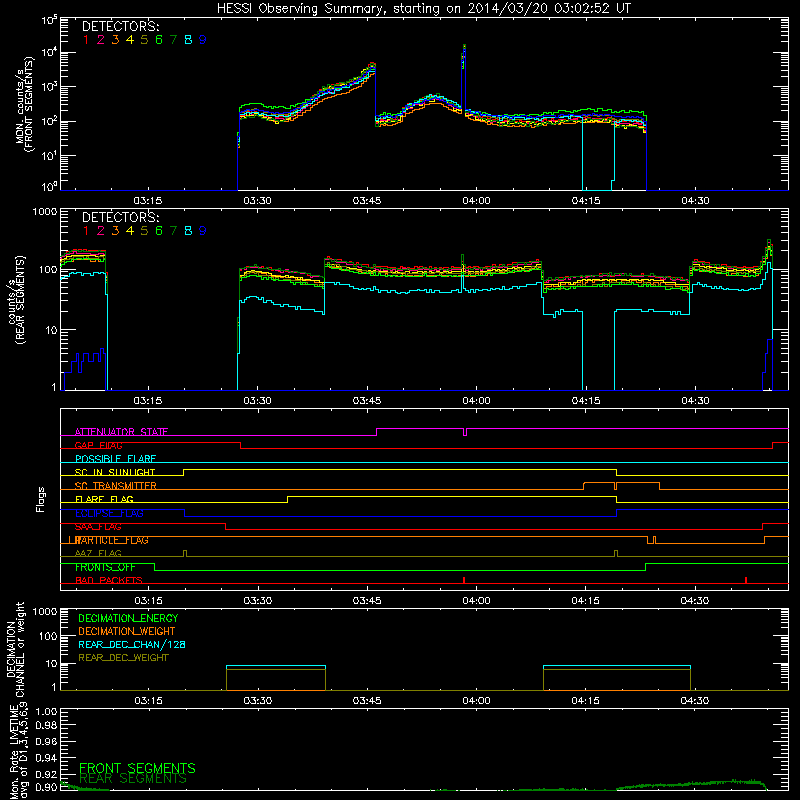Image resolution: width=800 pixels, height=800 pixels.
Task: Click the ATTENUATOR_STATE dip just before 04:00
Action: pyautogui.click(x=465, y=432)
